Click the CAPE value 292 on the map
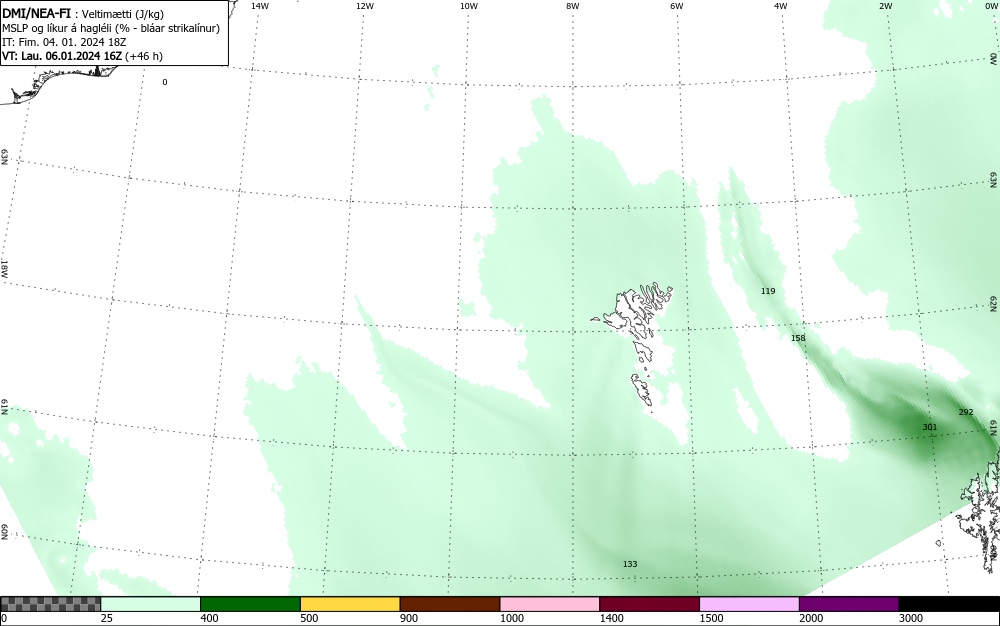Image resolution: width=1000 pixels, height=626 pixels. pyautogui.click(x=966, y=412)
